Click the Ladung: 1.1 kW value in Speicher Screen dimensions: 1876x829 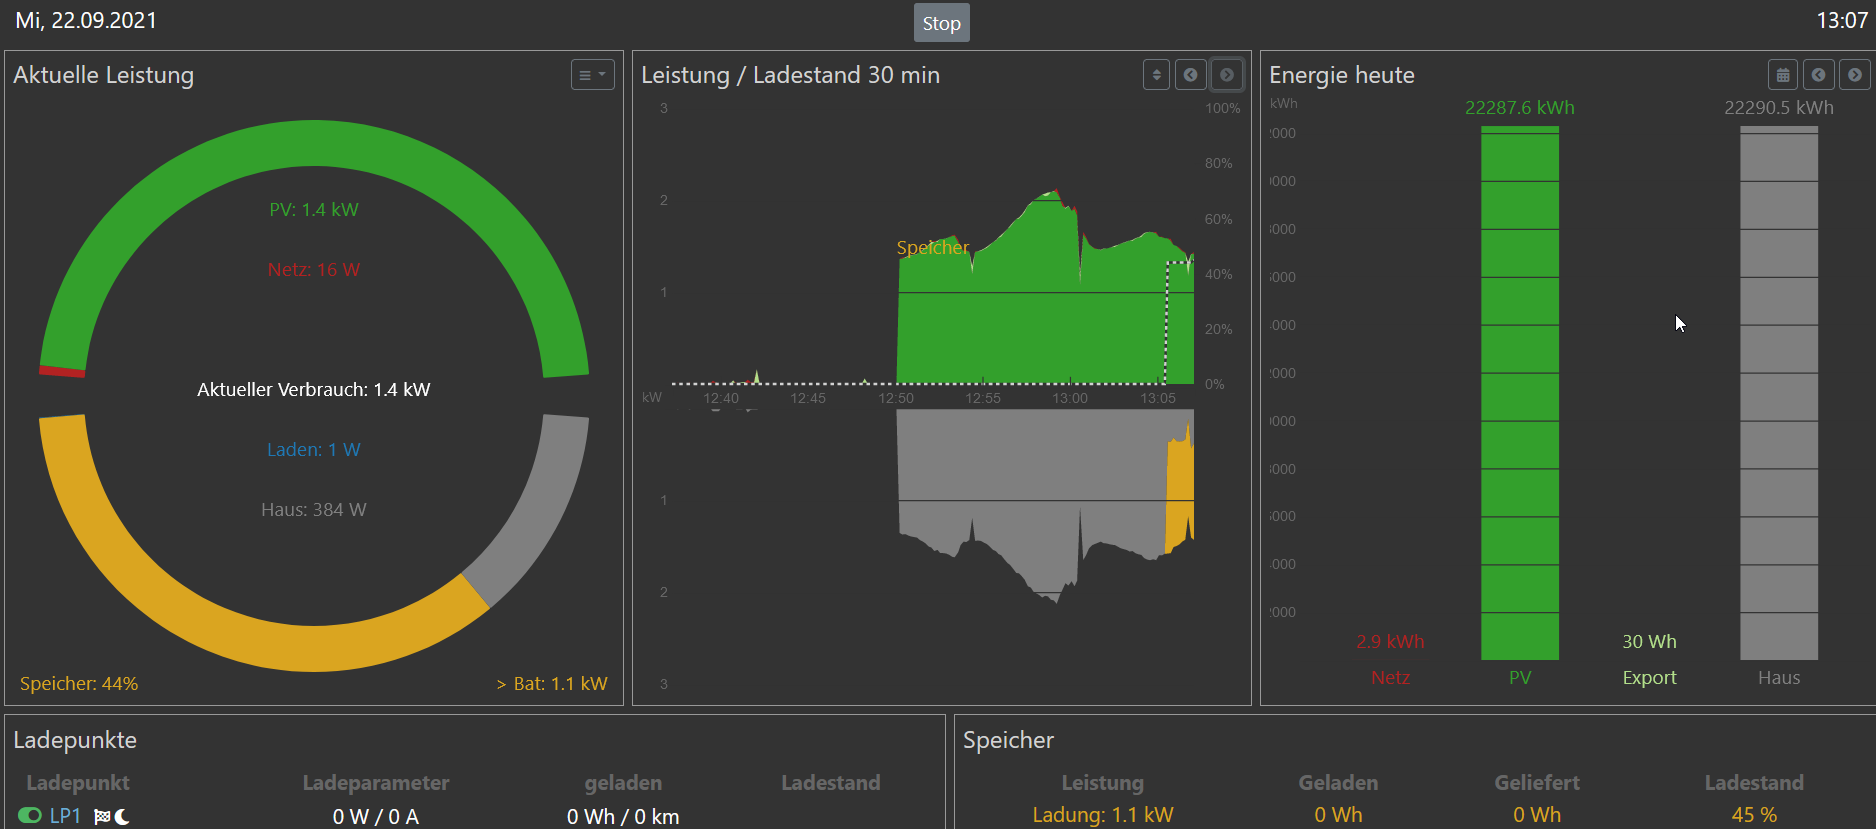click(1102, 815)
